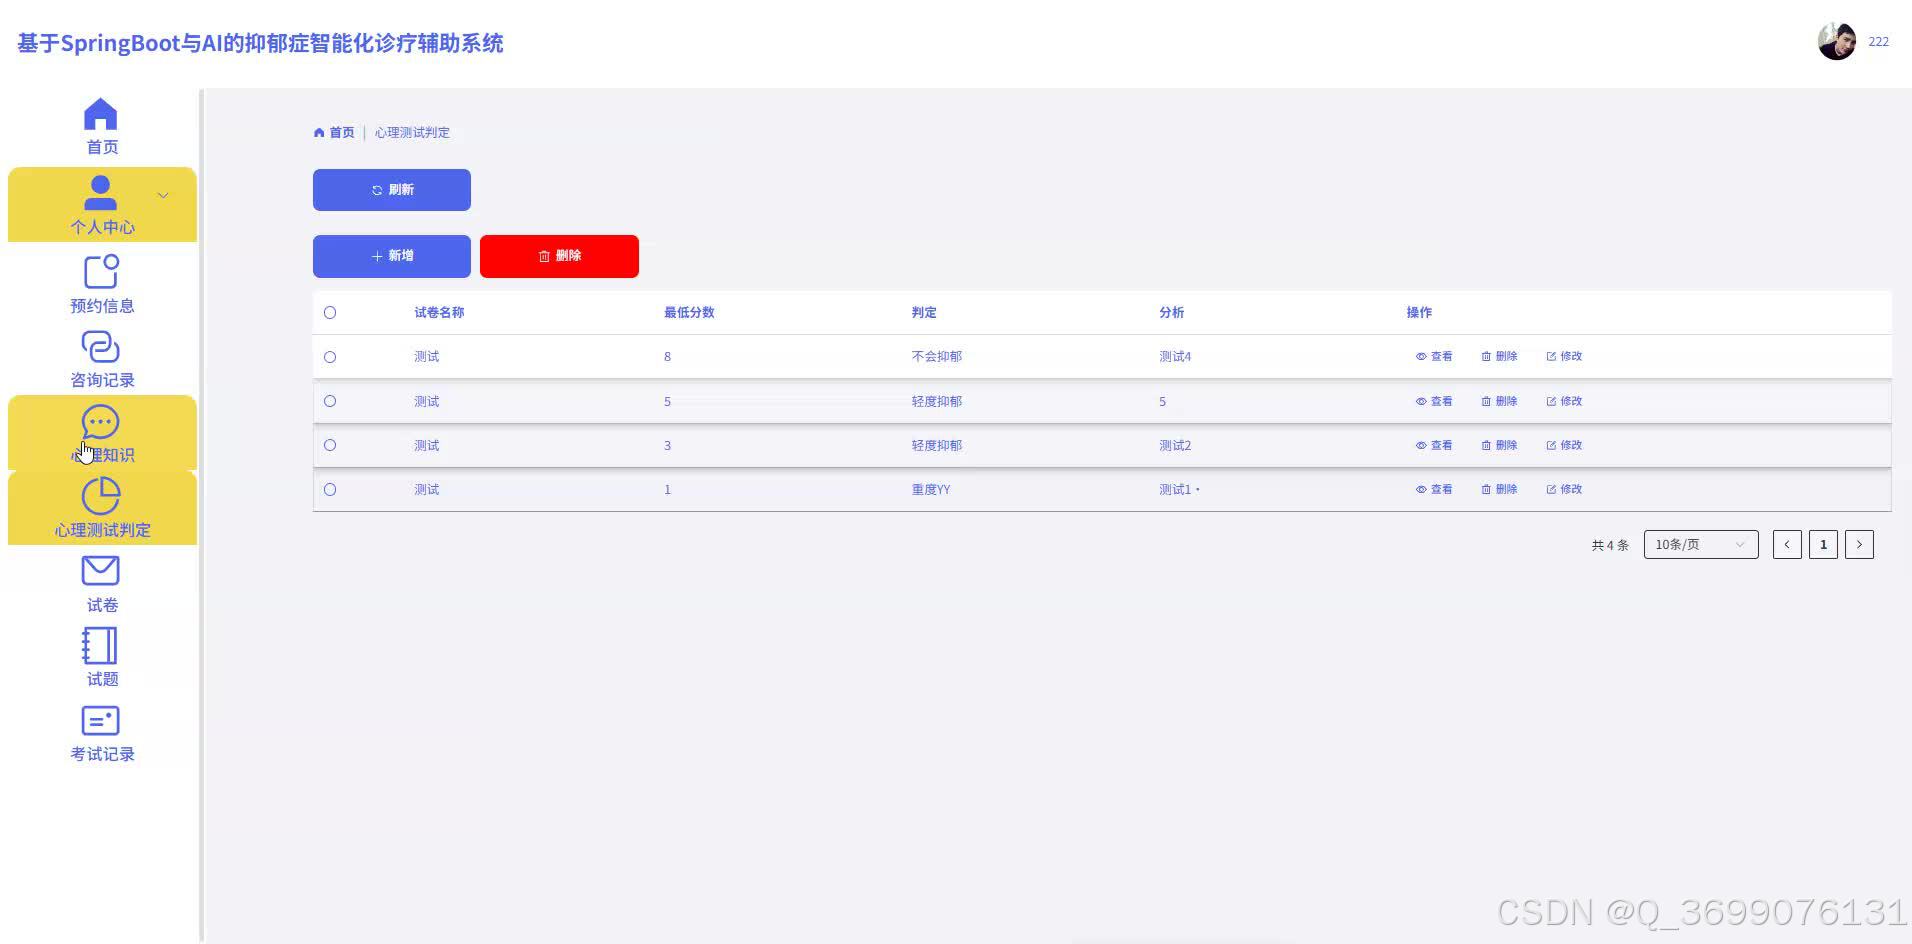1912x944 pixels.
Task: Select the row with score 8
Action: tap(330, 357)
